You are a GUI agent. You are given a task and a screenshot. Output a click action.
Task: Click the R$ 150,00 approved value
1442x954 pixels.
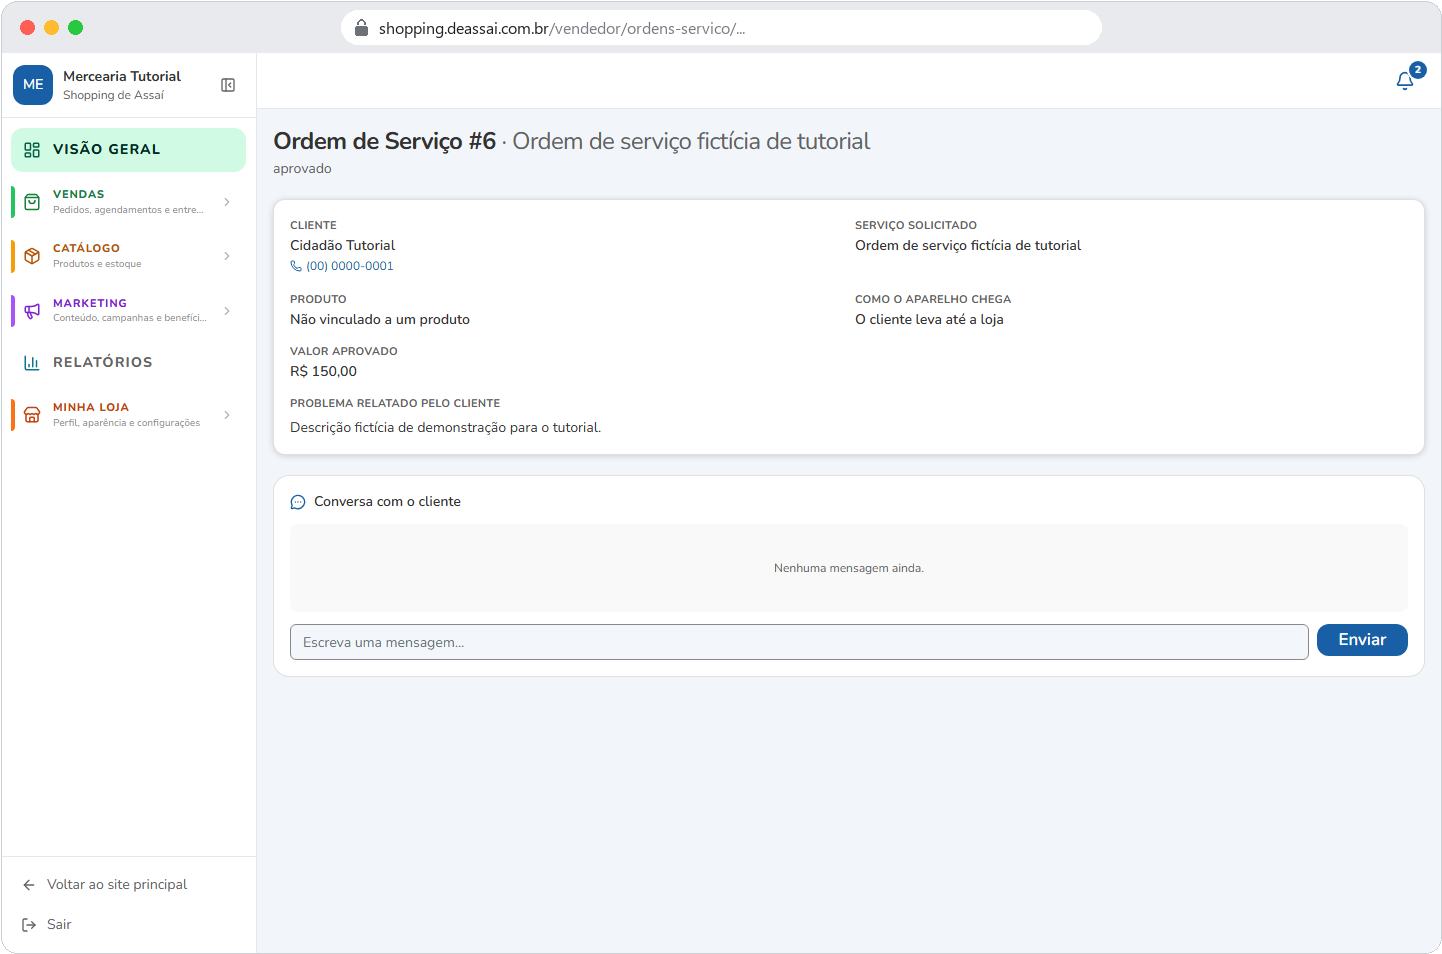click(x=323, y=371)
